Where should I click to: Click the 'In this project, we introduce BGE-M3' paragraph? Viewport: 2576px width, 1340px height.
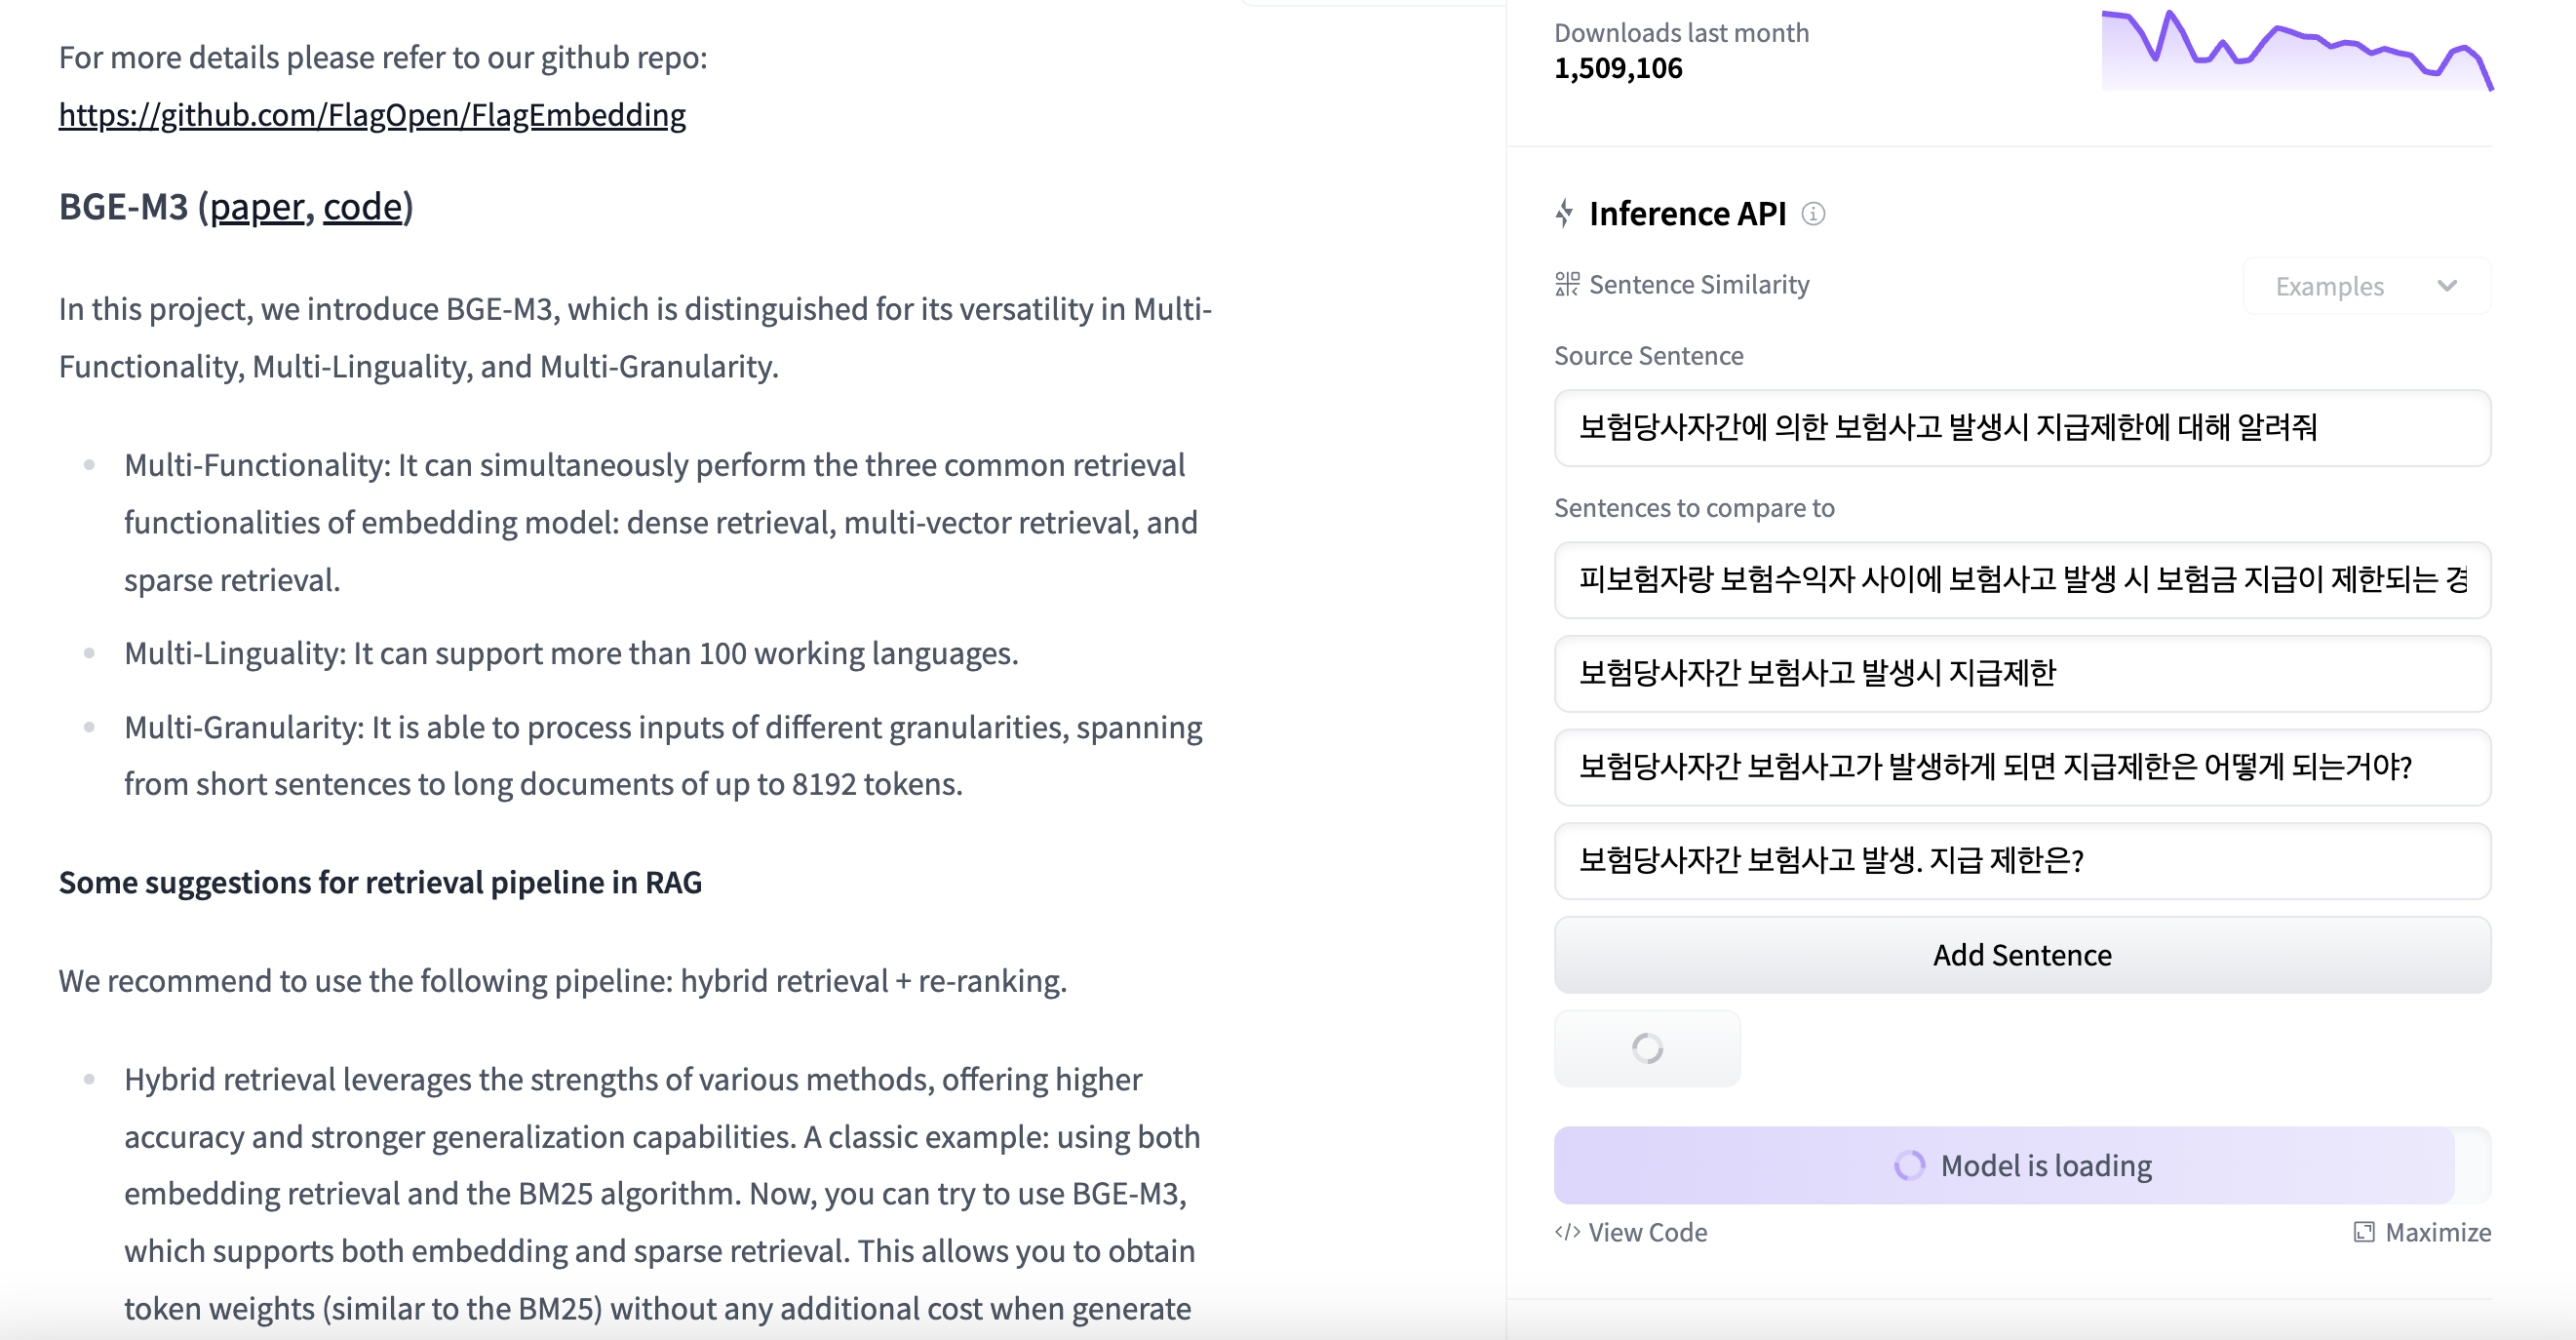[635, 337]
